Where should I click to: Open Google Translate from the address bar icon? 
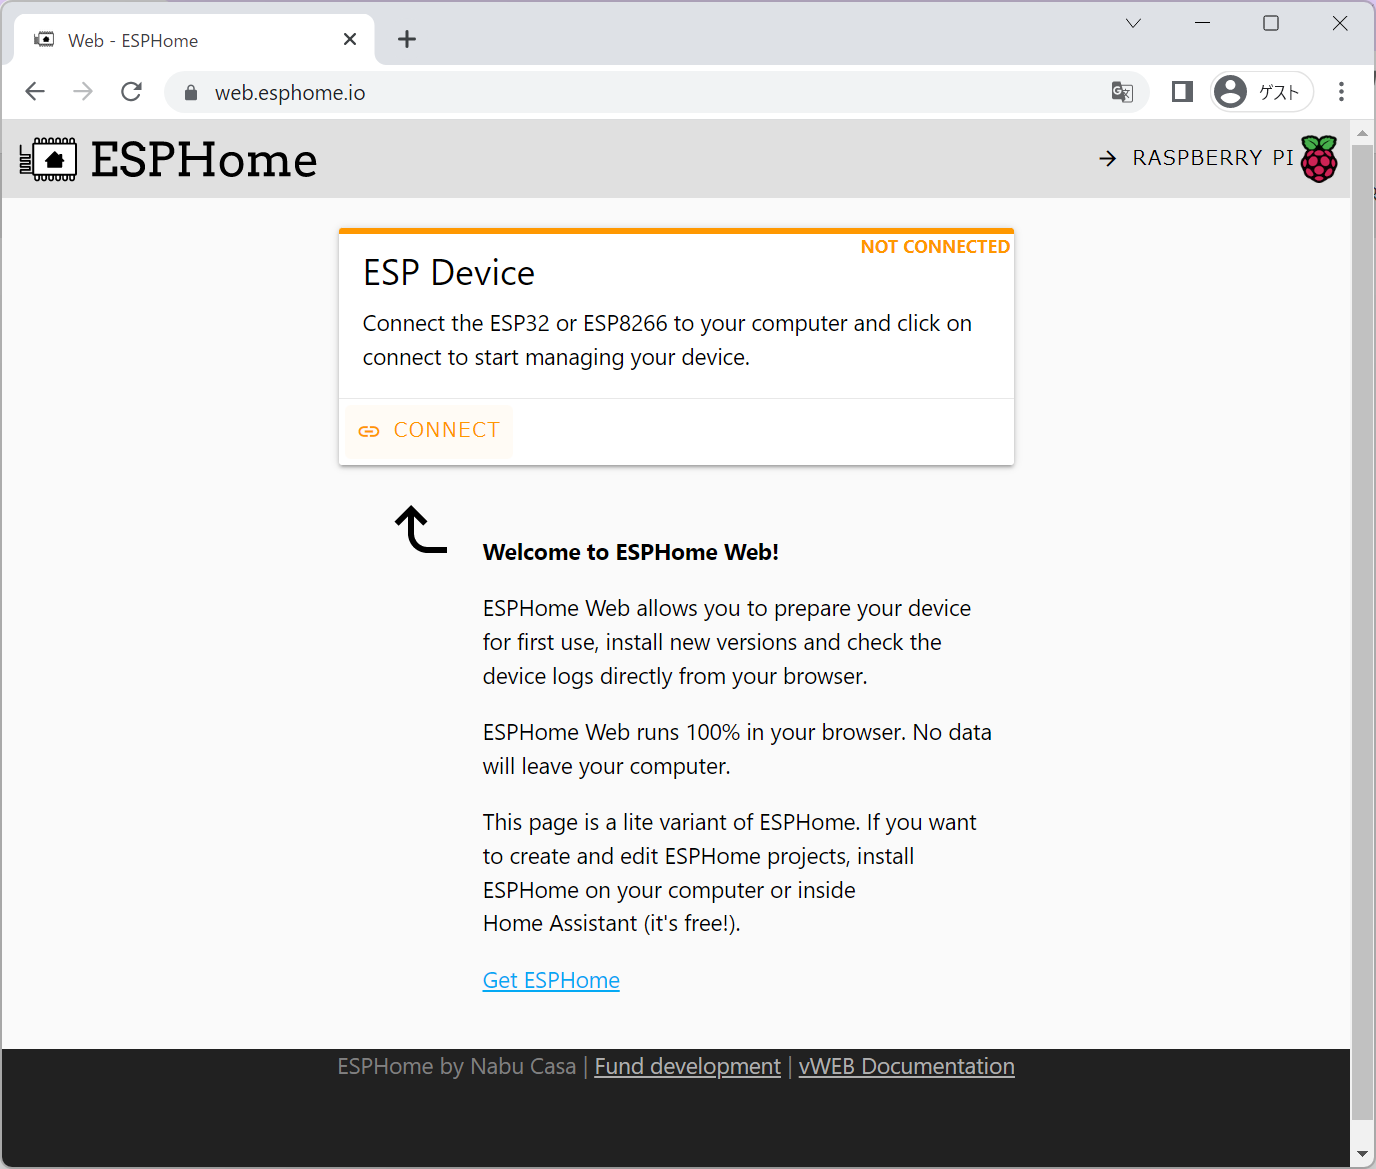click(x=1122, y=92)
